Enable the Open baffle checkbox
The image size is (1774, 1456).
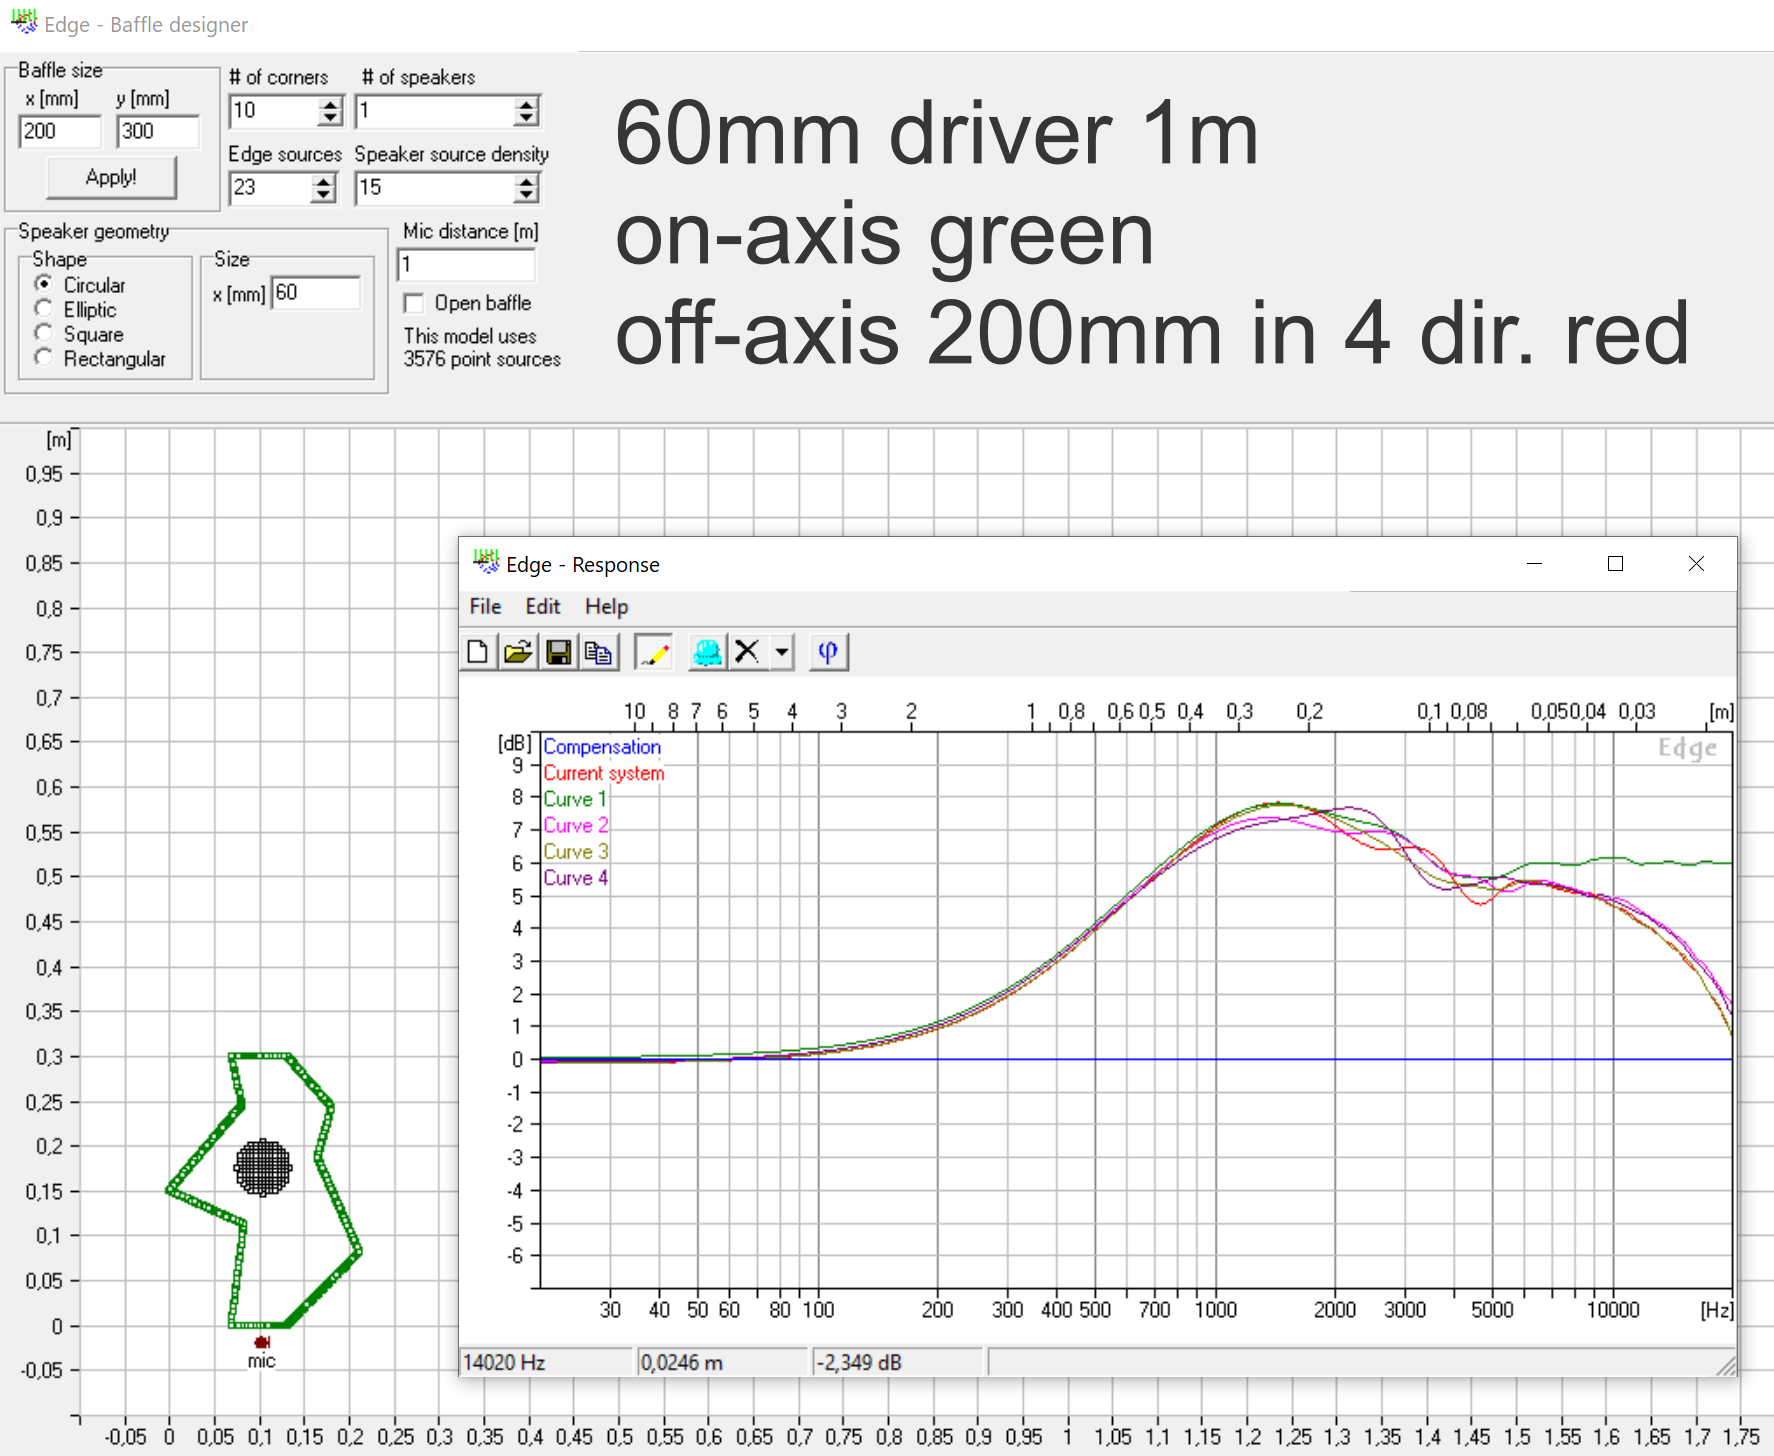point(413,303)
